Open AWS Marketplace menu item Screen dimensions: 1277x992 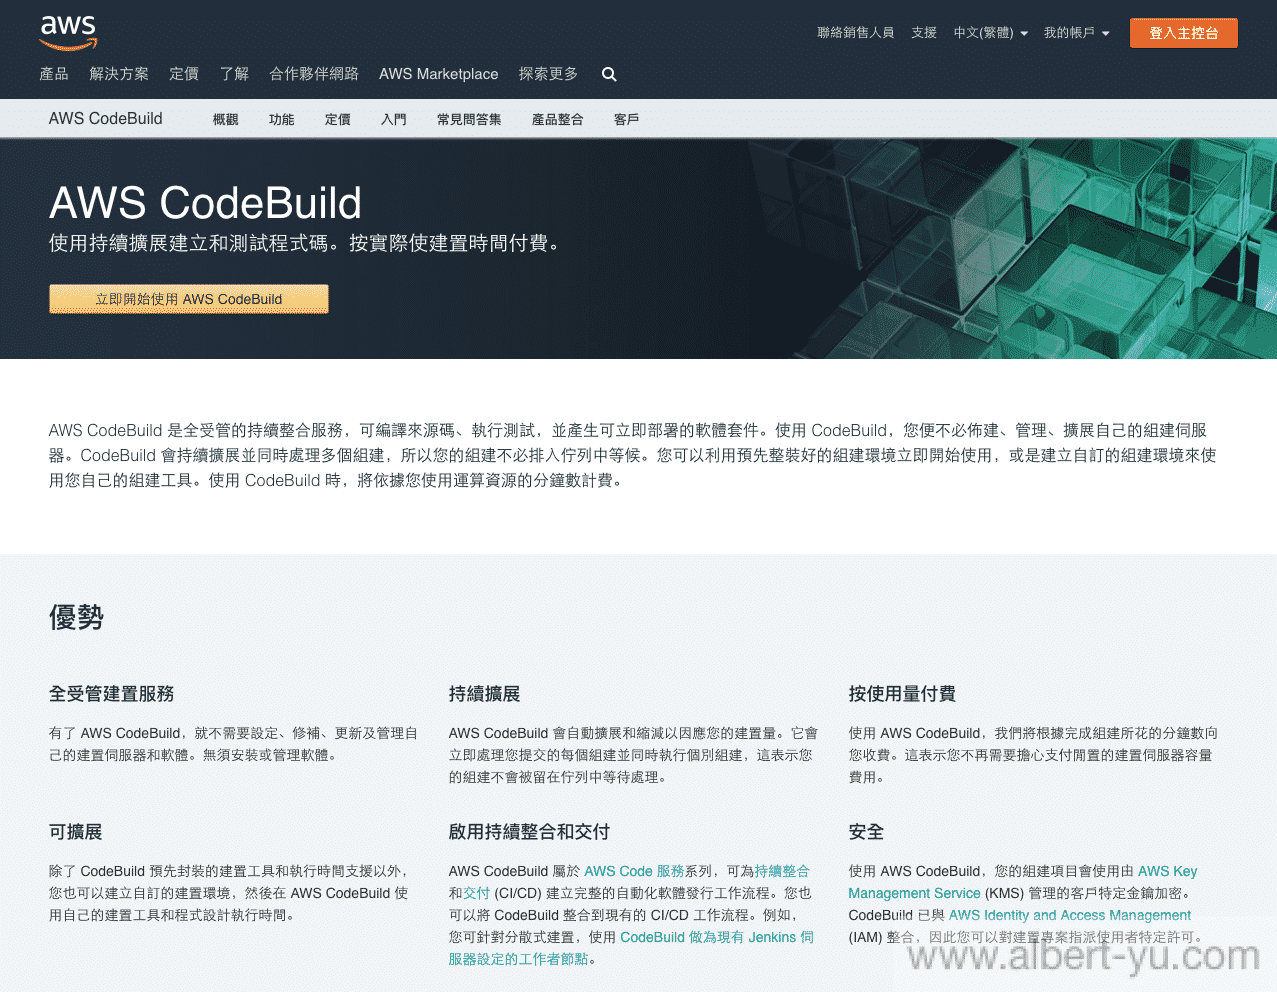(438, 74)
